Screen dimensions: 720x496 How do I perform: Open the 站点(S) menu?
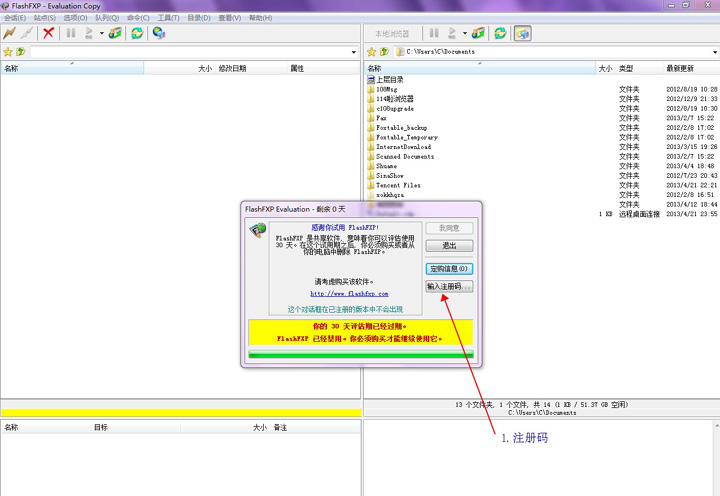[x=44, y=18]
